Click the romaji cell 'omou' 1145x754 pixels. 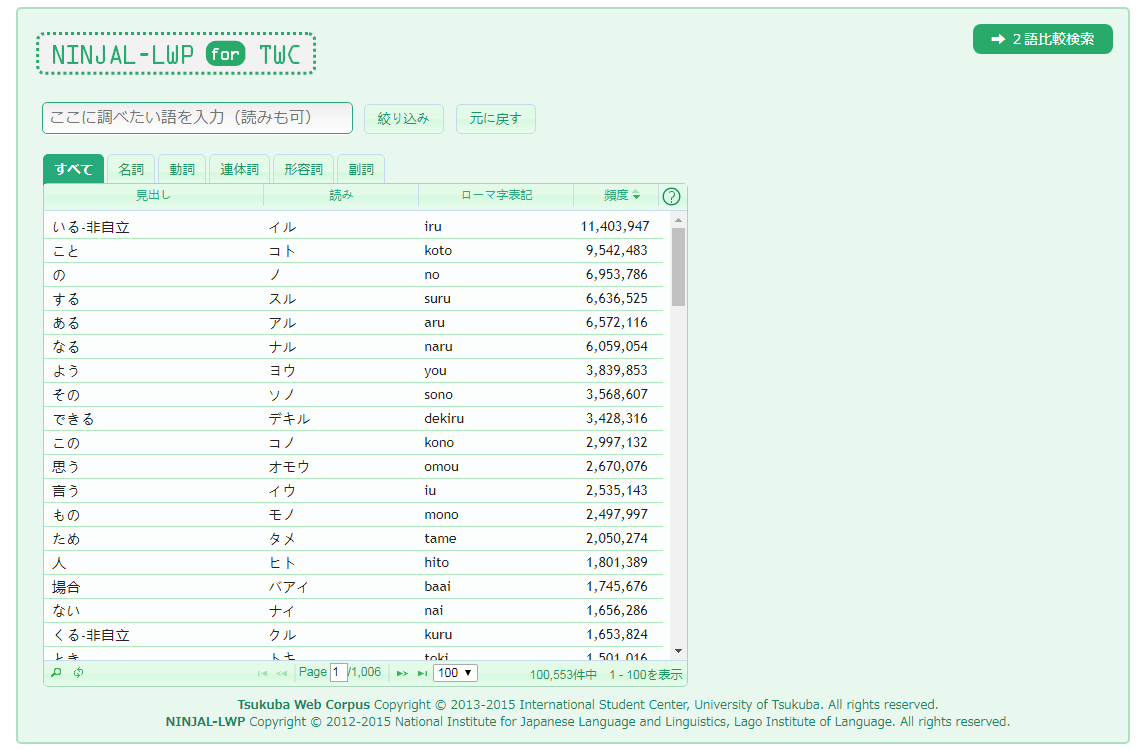(441, 466)
